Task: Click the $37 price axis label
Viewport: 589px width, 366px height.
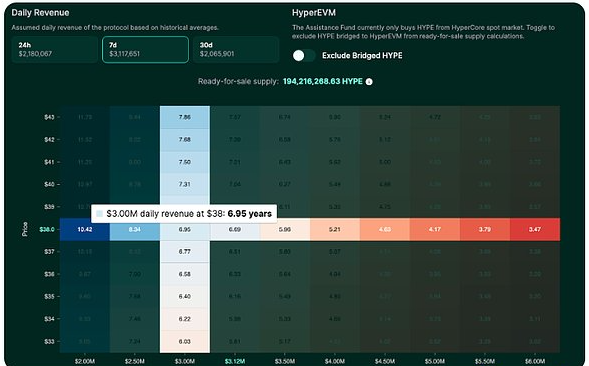Action: click(49, 252)
